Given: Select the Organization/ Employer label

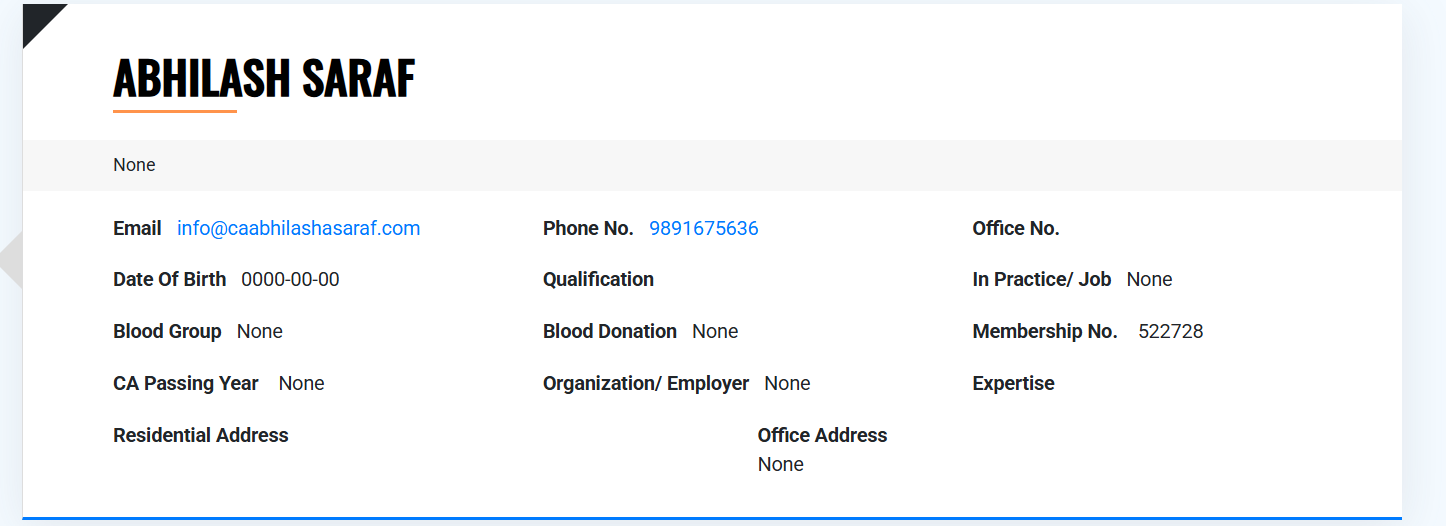Looking at the screenshot, I should click(645, 383).
